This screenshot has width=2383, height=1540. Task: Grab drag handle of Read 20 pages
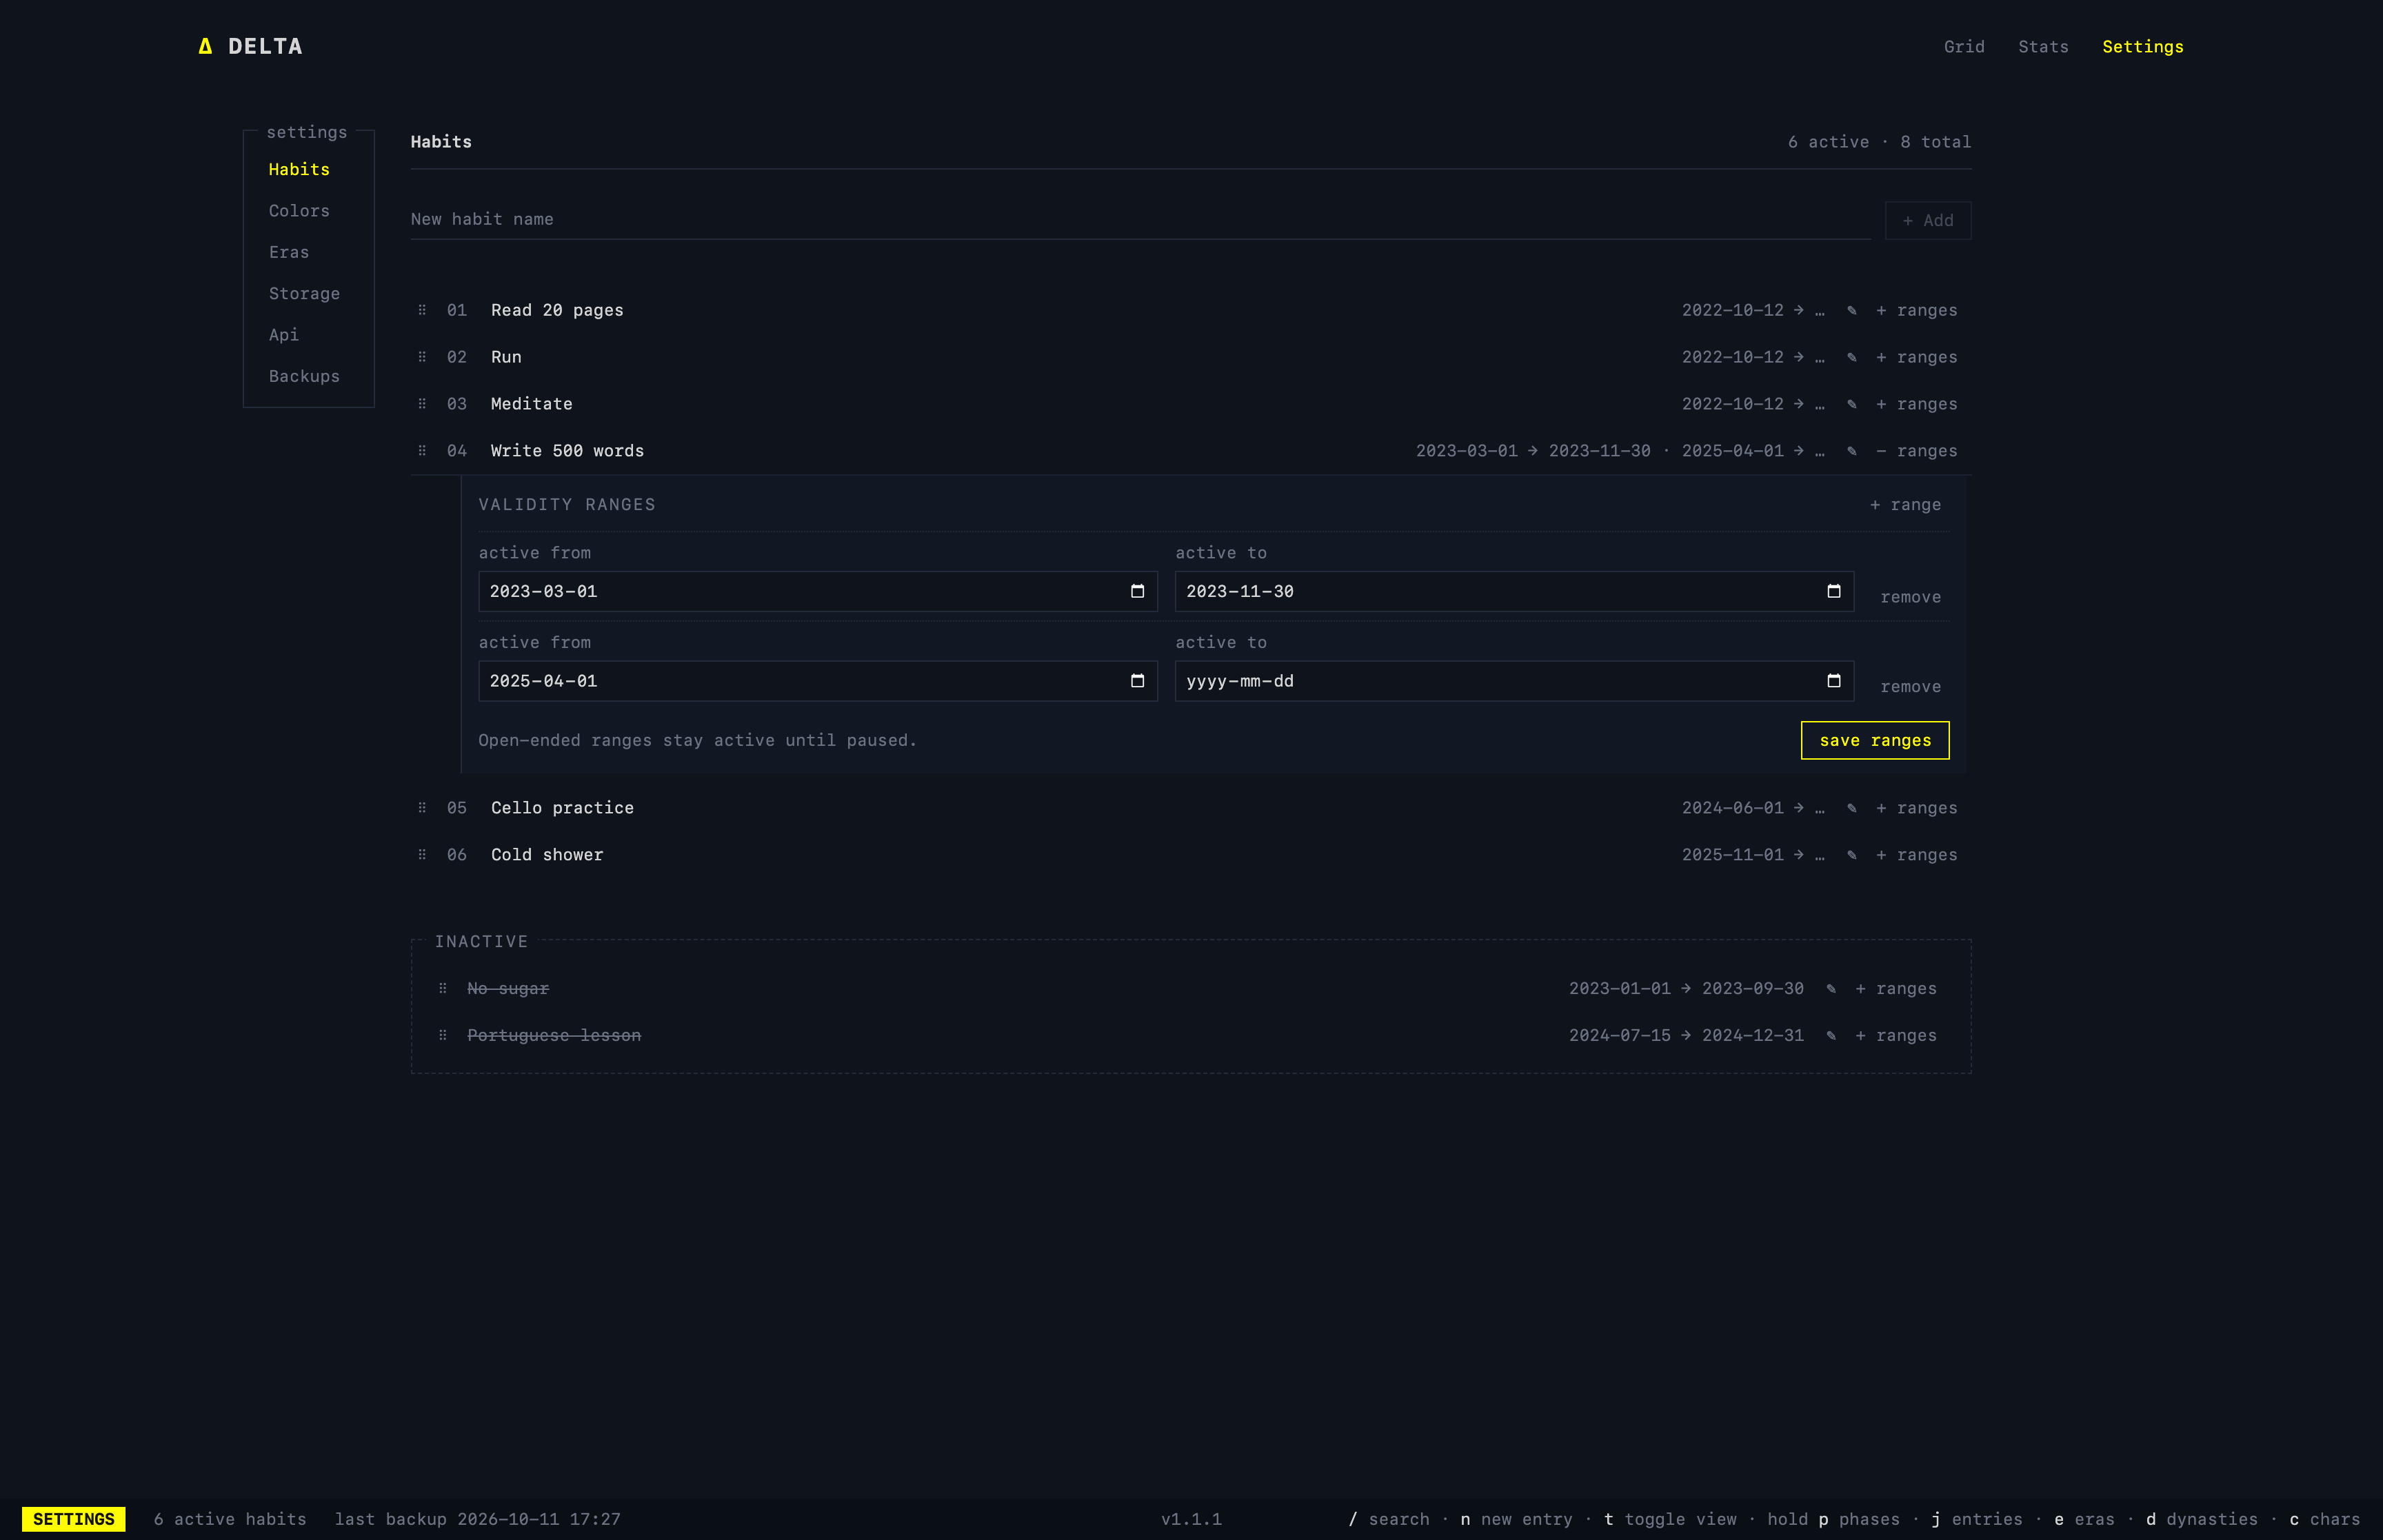tap(422, 310)
